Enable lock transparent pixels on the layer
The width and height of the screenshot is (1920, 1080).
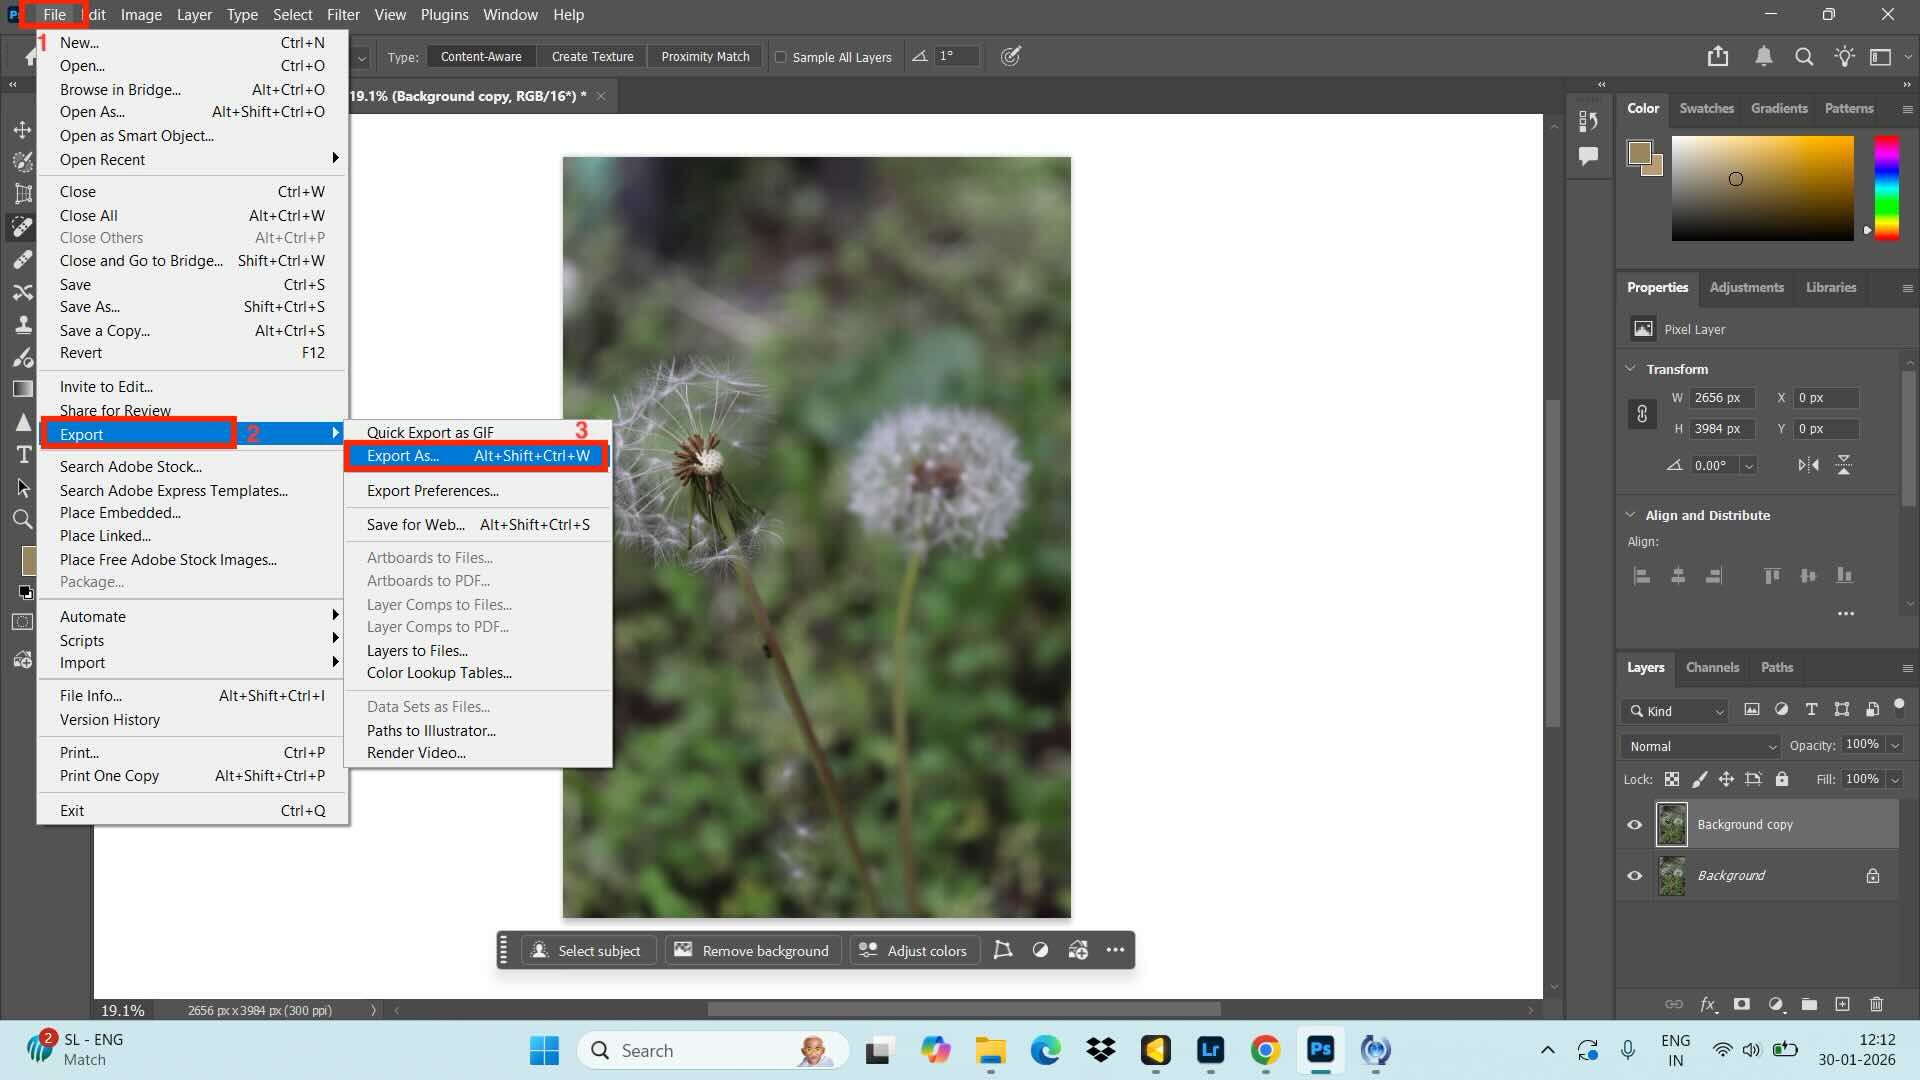pyautogui.click(x=1671, y=779)
